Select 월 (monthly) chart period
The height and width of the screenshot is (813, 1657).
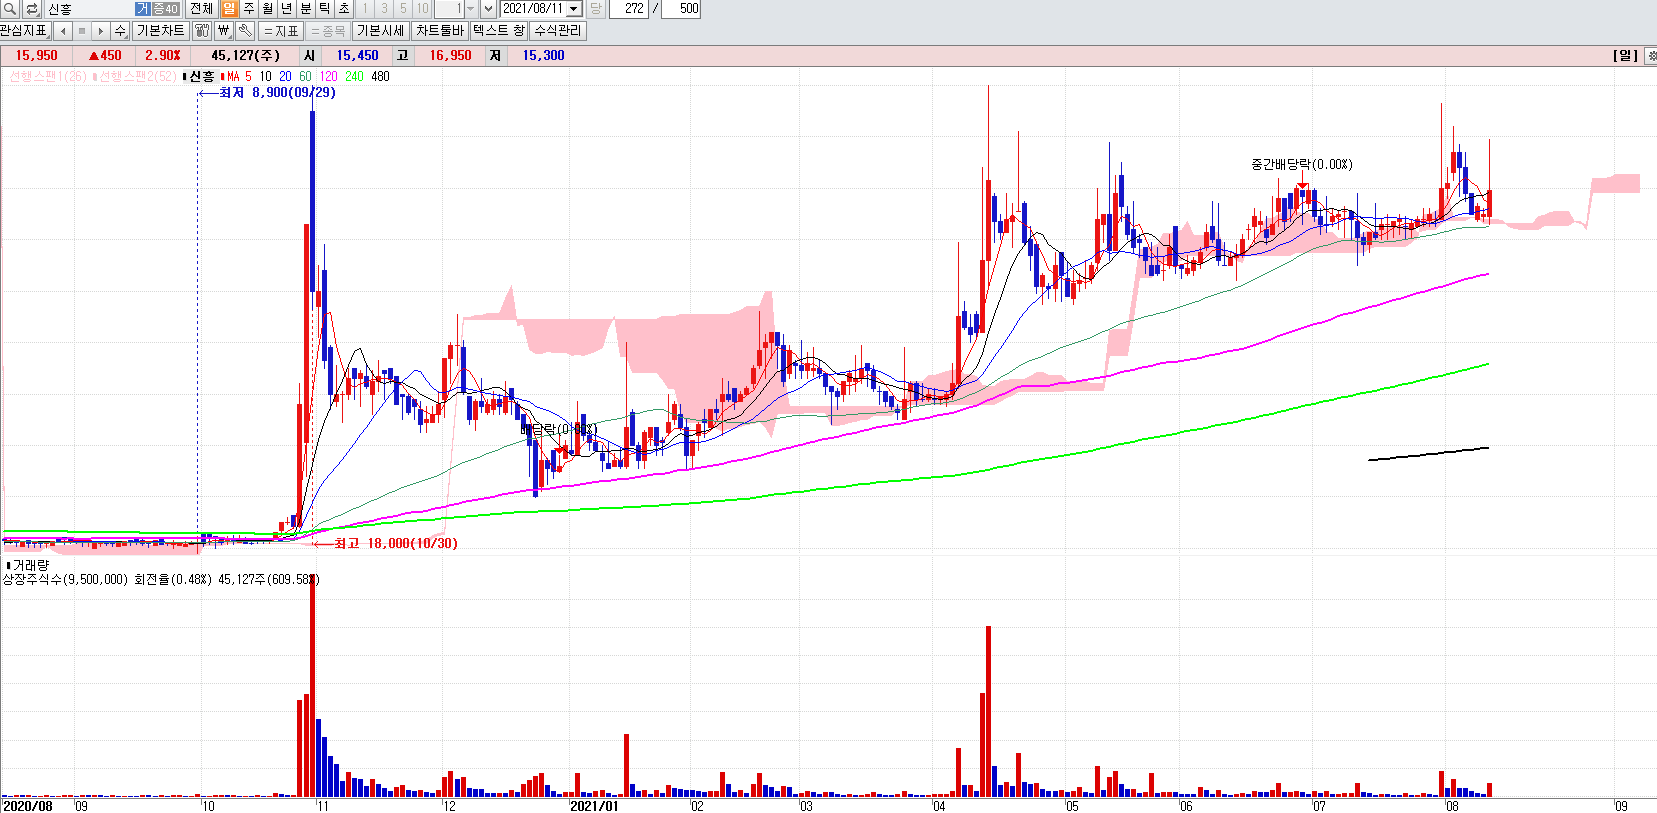[267, 9]
